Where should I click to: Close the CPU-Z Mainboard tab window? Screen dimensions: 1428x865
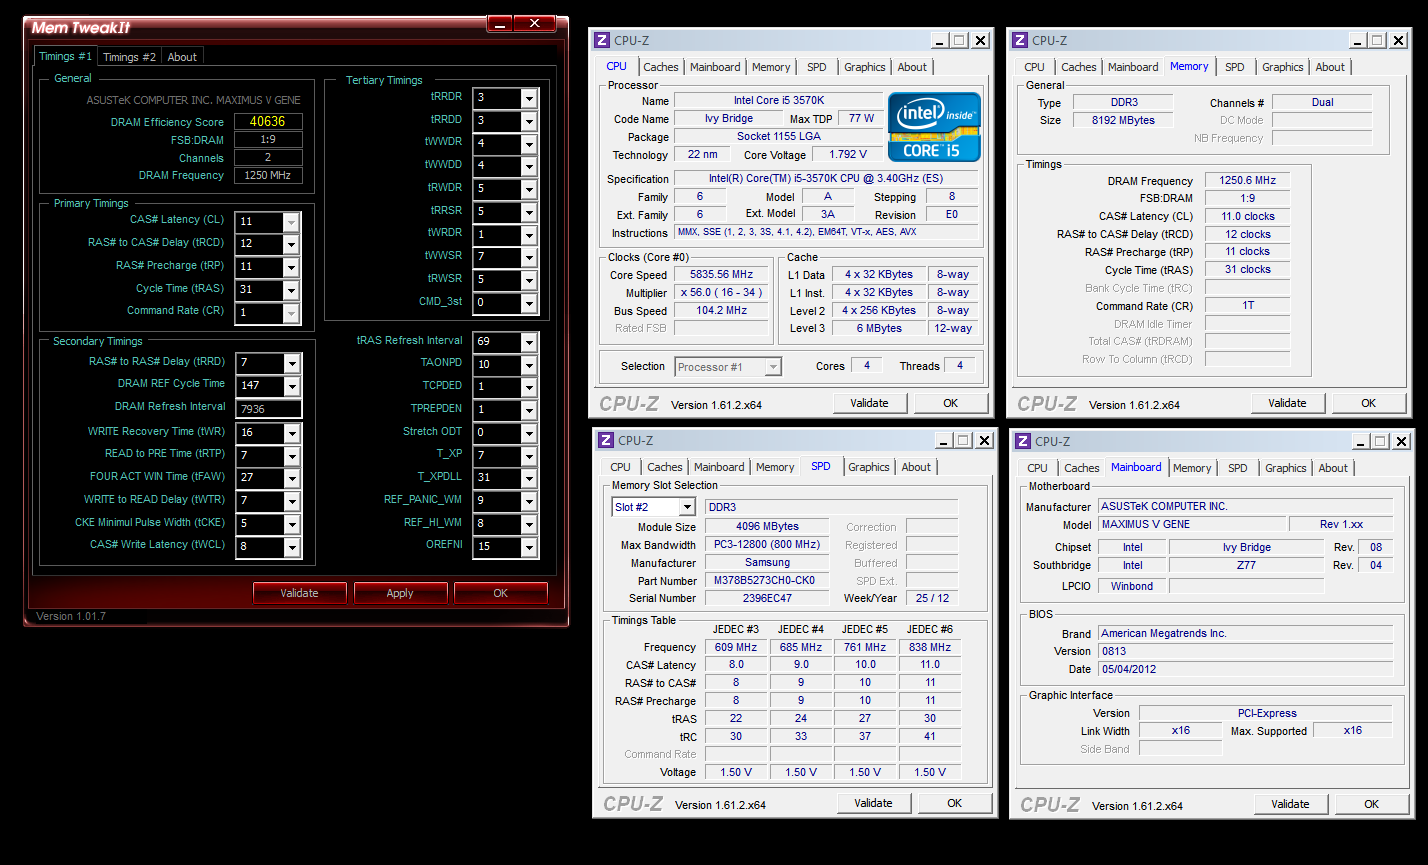point(1402,442)
